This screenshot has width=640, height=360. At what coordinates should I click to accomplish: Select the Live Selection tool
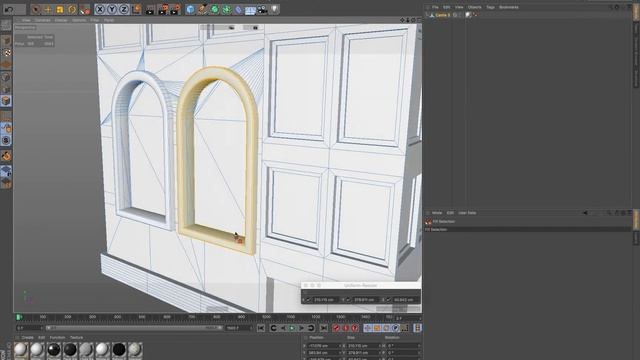click(36, 9)
